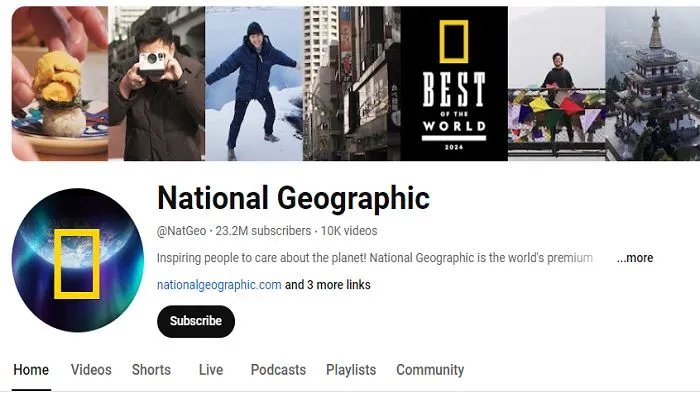Subscribe to the National Geographic channel
Screen dimensions: 700x400
pos(196,321)
